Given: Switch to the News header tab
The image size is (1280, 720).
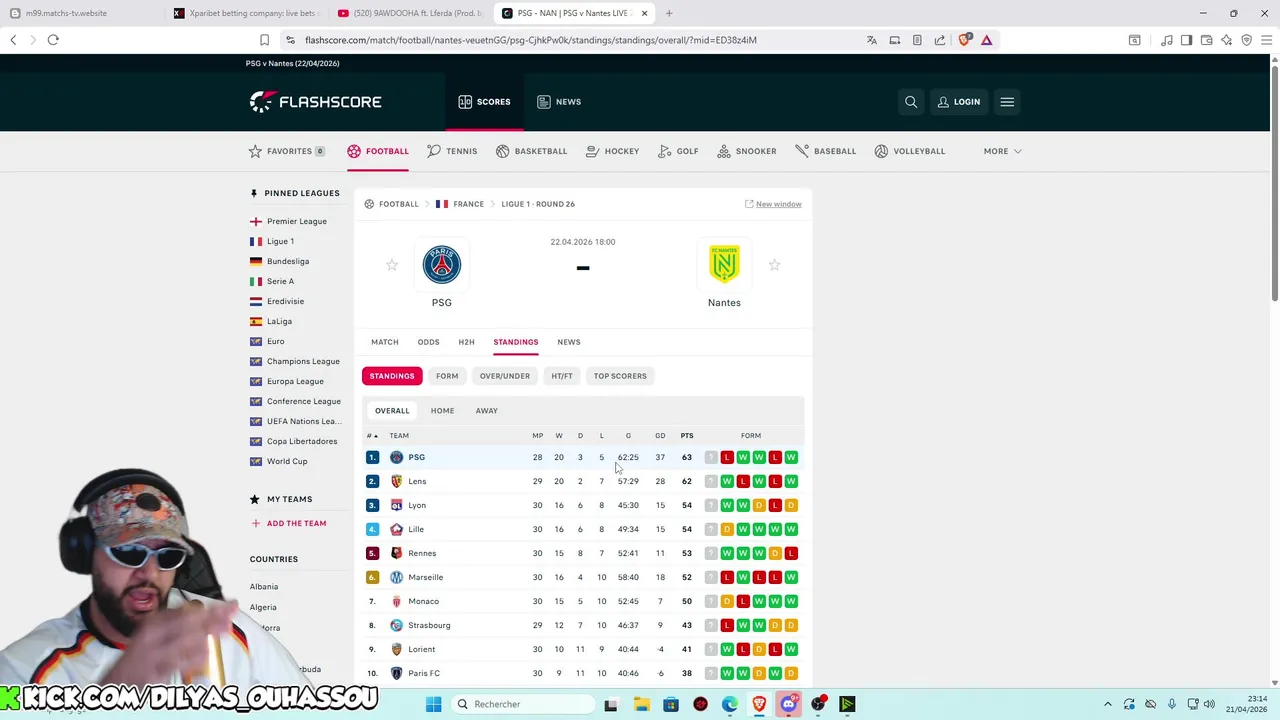Looking at the screenshot, I should pos(559,102).
